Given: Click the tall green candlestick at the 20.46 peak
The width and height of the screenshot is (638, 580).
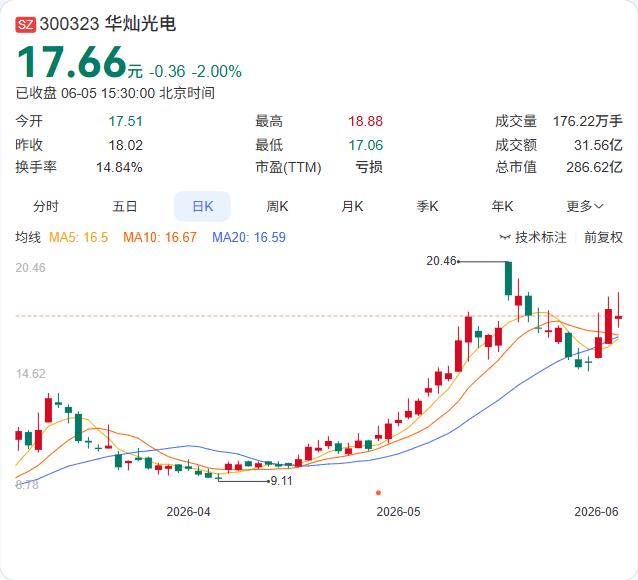Looking at the screenshot, I should (x=508, y=279).
